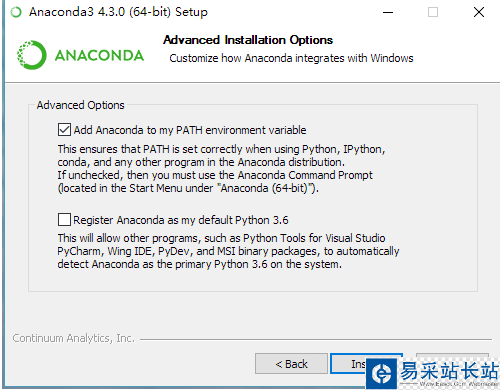Uncheck the Add Anaconda to PATH checkbox
This screenshot has width=500, height=390.
coord(64,130)
